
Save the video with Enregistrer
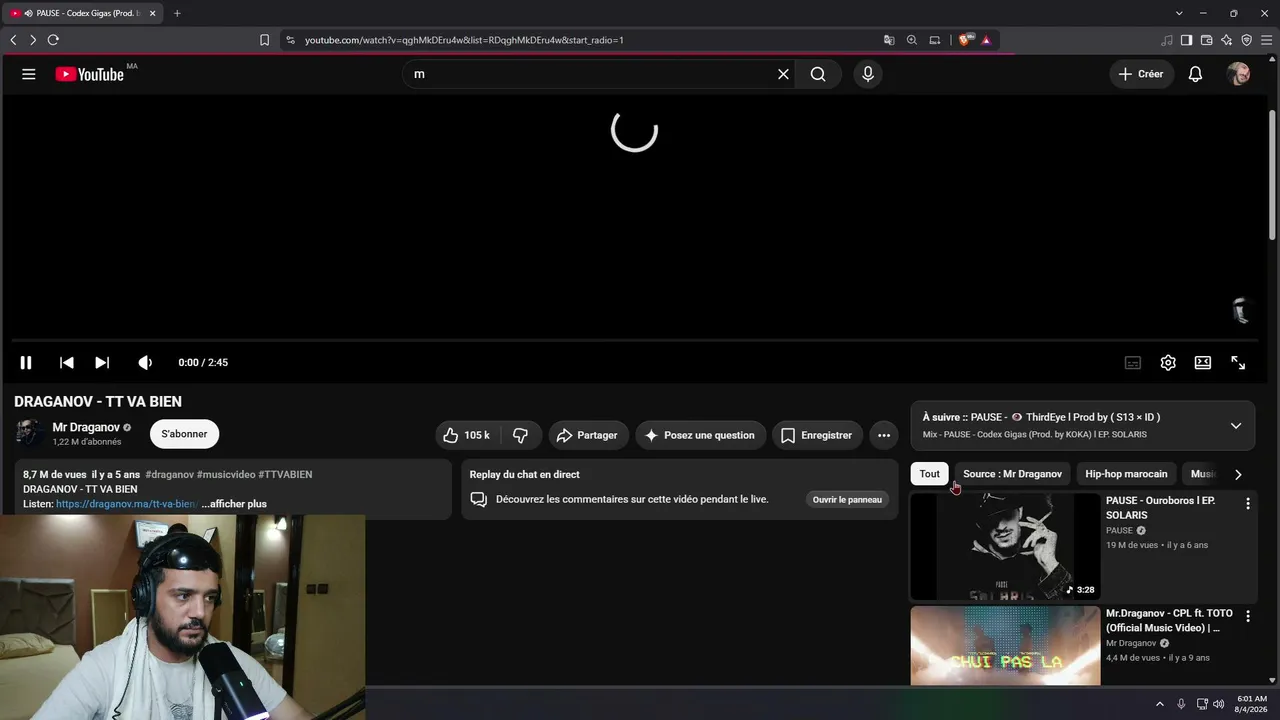[x=817, y=435]
